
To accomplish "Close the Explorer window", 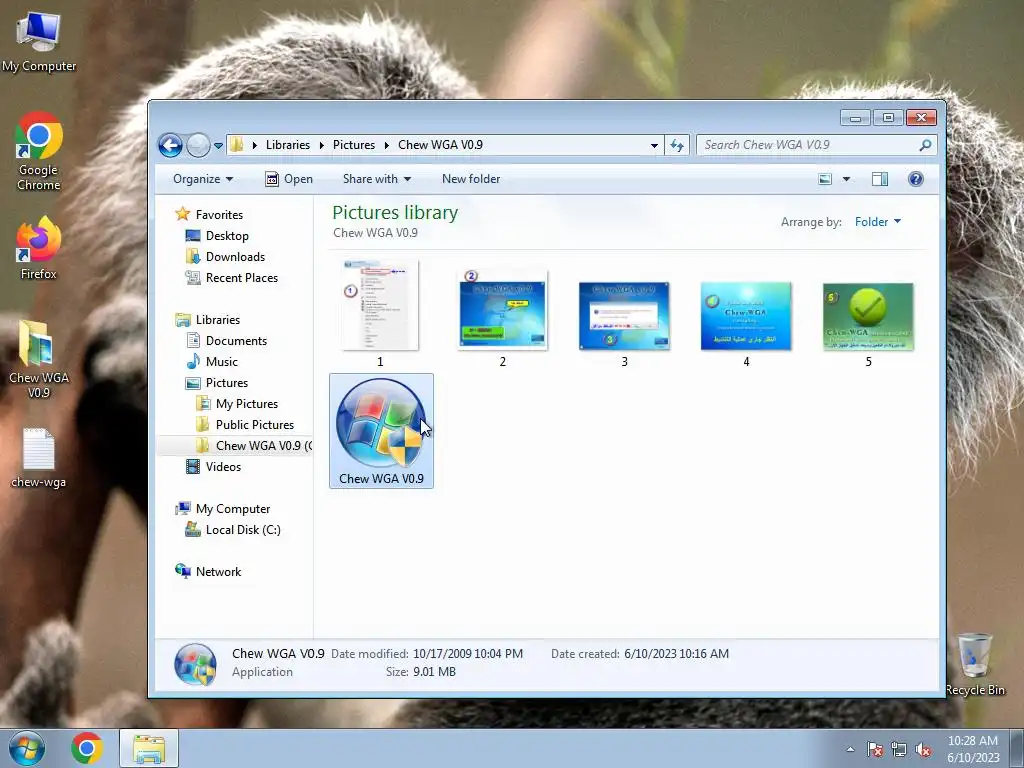I will pyautogui.click(x=921, y=118).
